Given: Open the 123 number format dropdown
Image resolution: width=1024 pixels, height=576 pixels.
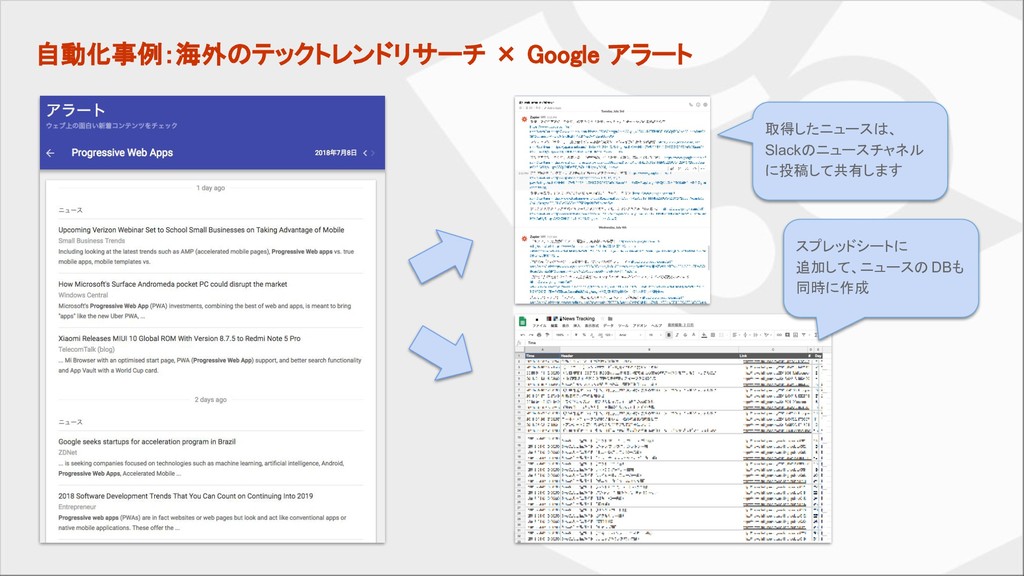Looking at the screenshot, I should pyautogui.click(x=609, y=335).
